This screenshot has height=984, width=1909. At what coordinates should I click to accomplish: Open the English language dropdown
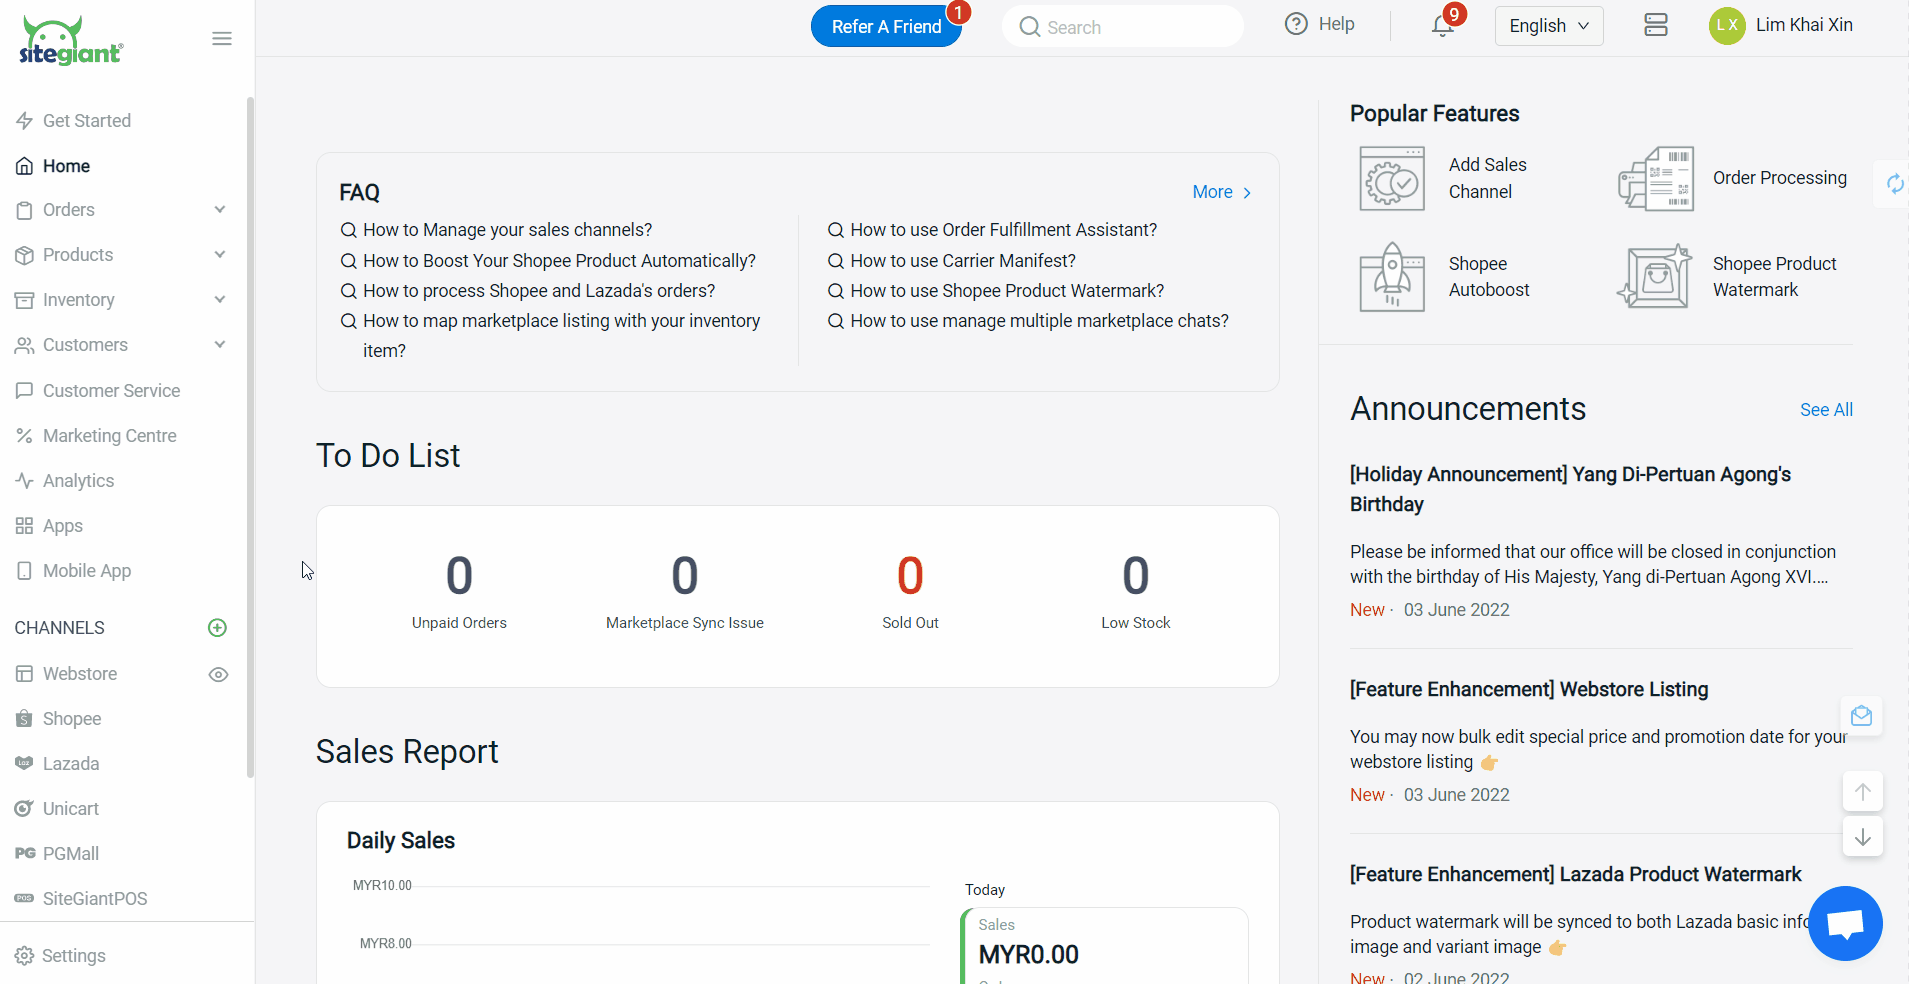pyautogui.click(x=1549, y=26)
